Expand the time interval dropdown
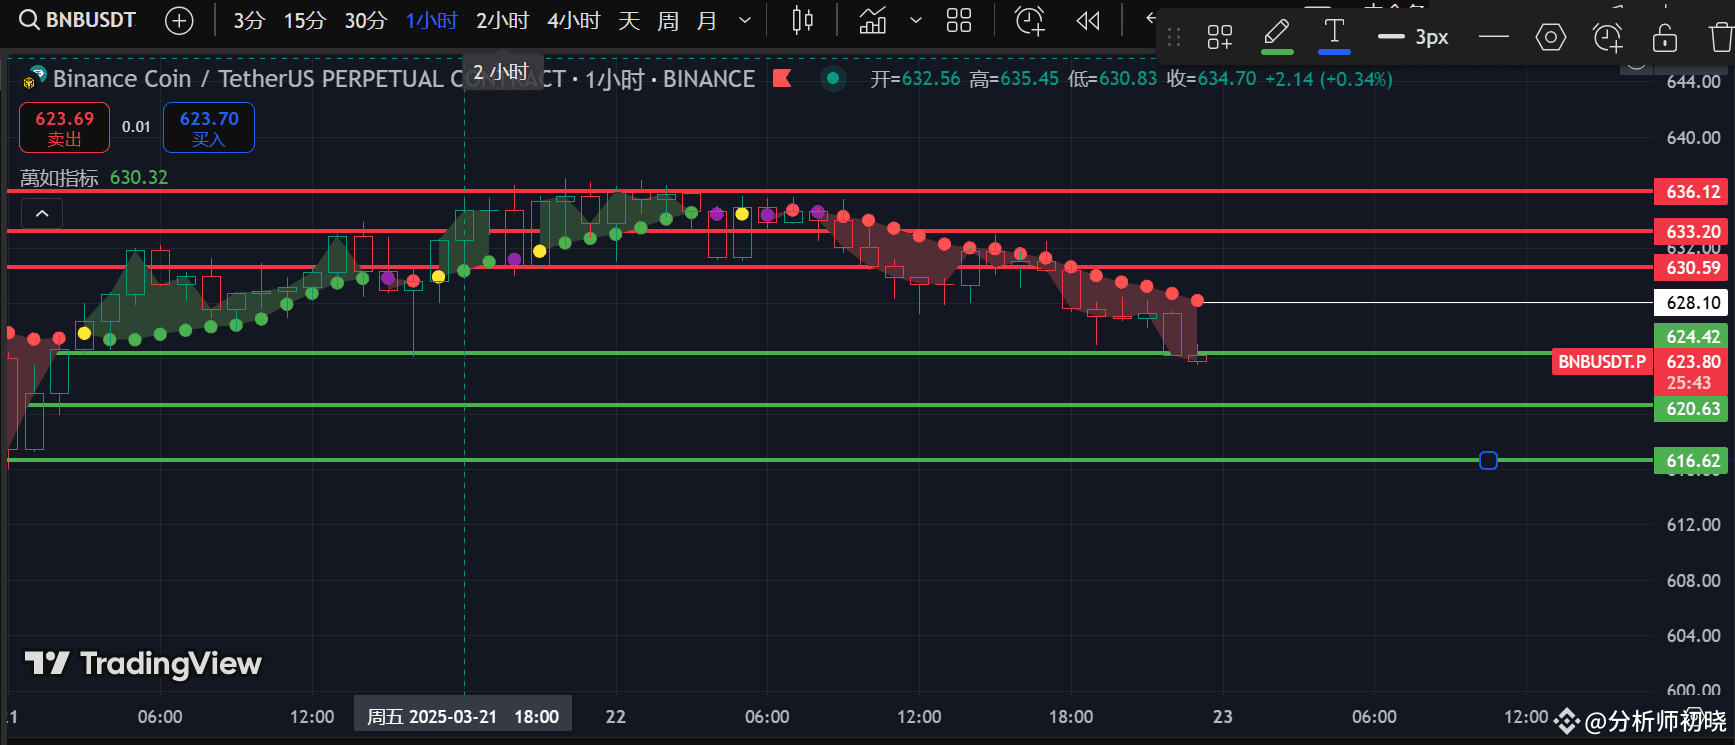Viewport: 1735px width, 745px height. point(745,20)
